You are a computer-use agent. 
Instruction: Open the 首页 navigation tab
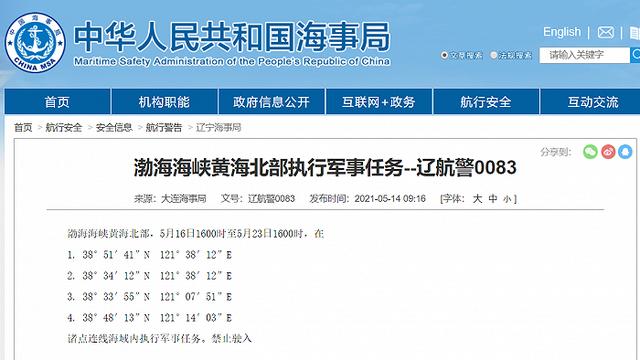pos(58,102)
